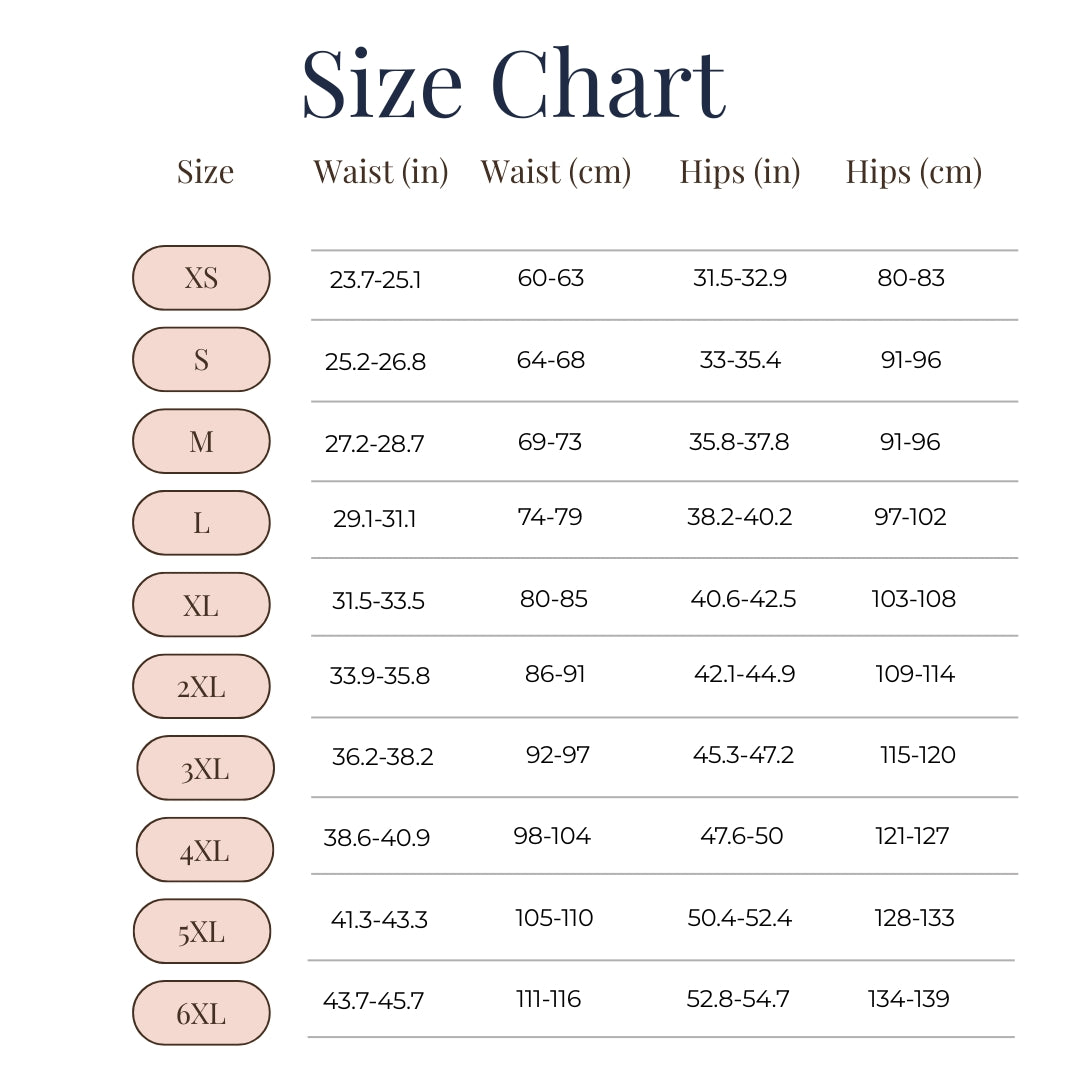
Task: Select the S size pill
Action: (x=201, y=360)
